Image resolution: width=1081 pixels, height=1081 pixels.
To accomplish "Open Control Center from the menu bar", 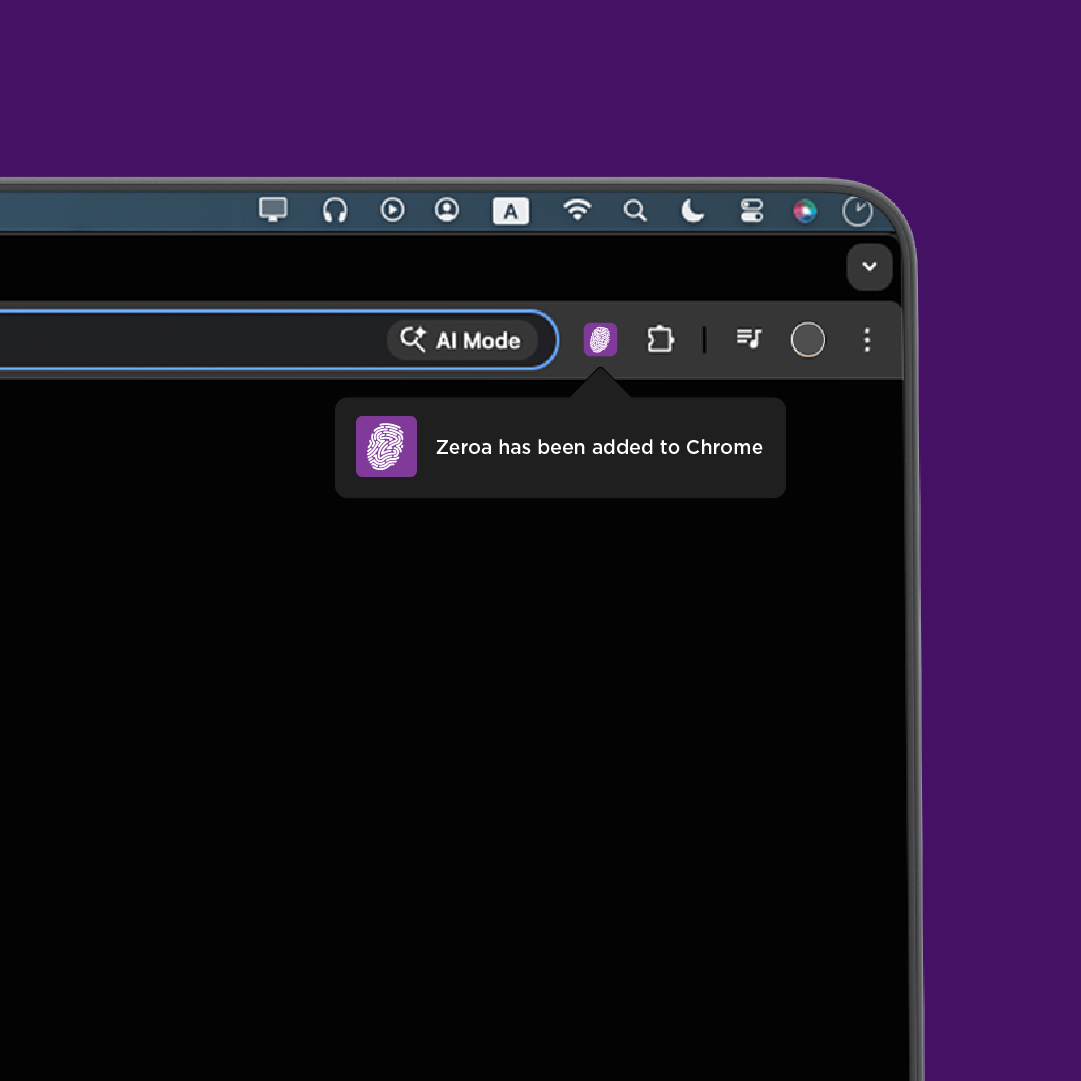I will pyautogui.click(x=751, y=210).
